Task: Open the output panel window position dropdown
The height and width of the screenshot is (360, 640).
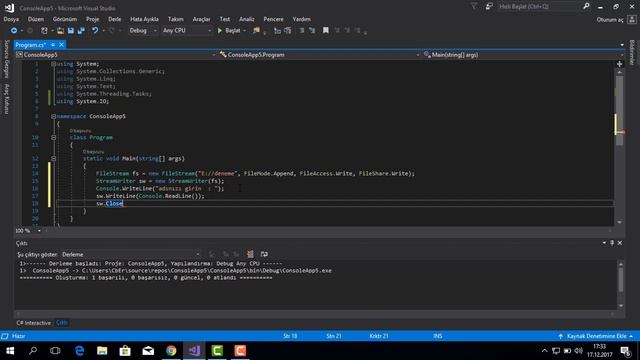Action: click(604, 243)
